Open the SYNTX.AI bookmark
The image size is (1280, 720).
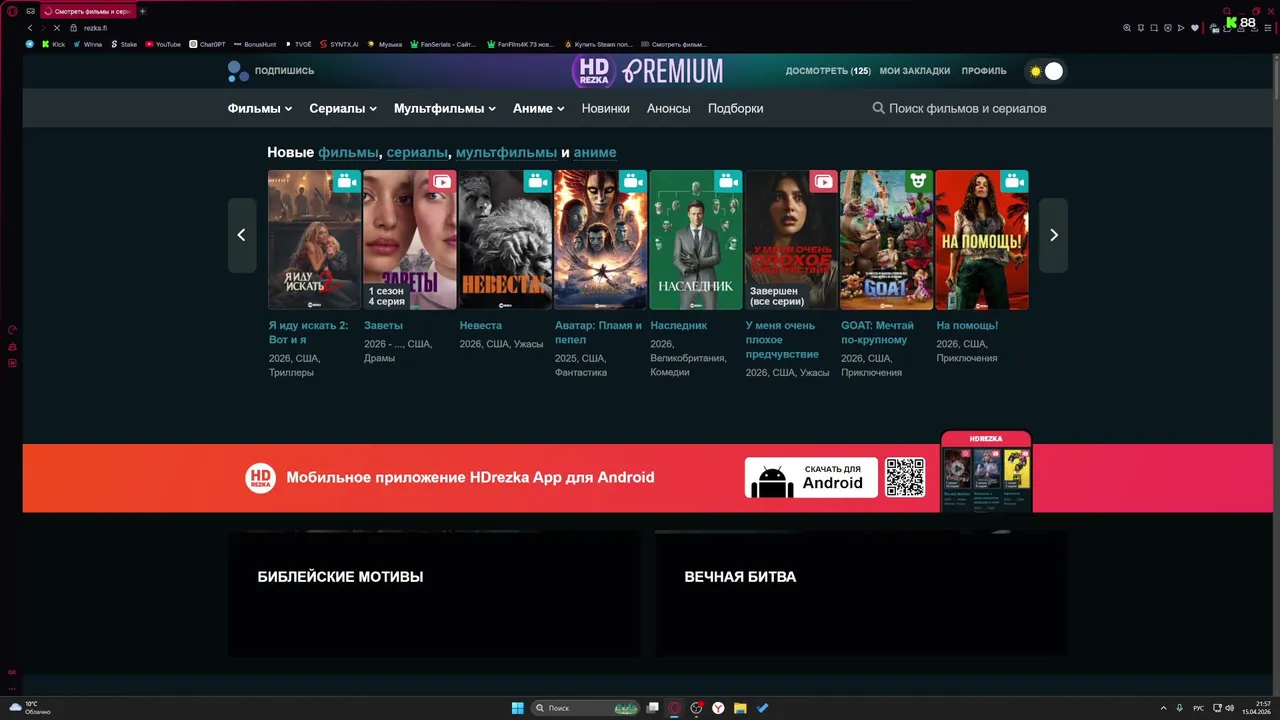[x=339, y=44]
